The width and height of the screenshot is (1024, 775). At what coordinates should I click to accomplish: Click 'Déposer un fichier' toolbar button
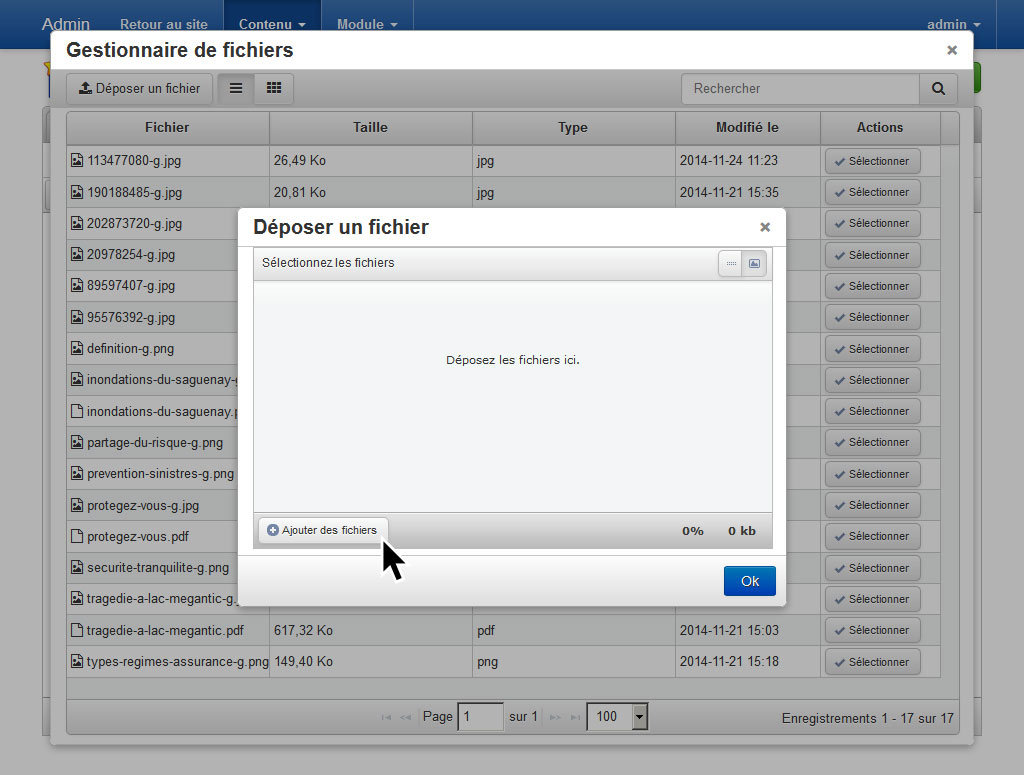(140, 88)
